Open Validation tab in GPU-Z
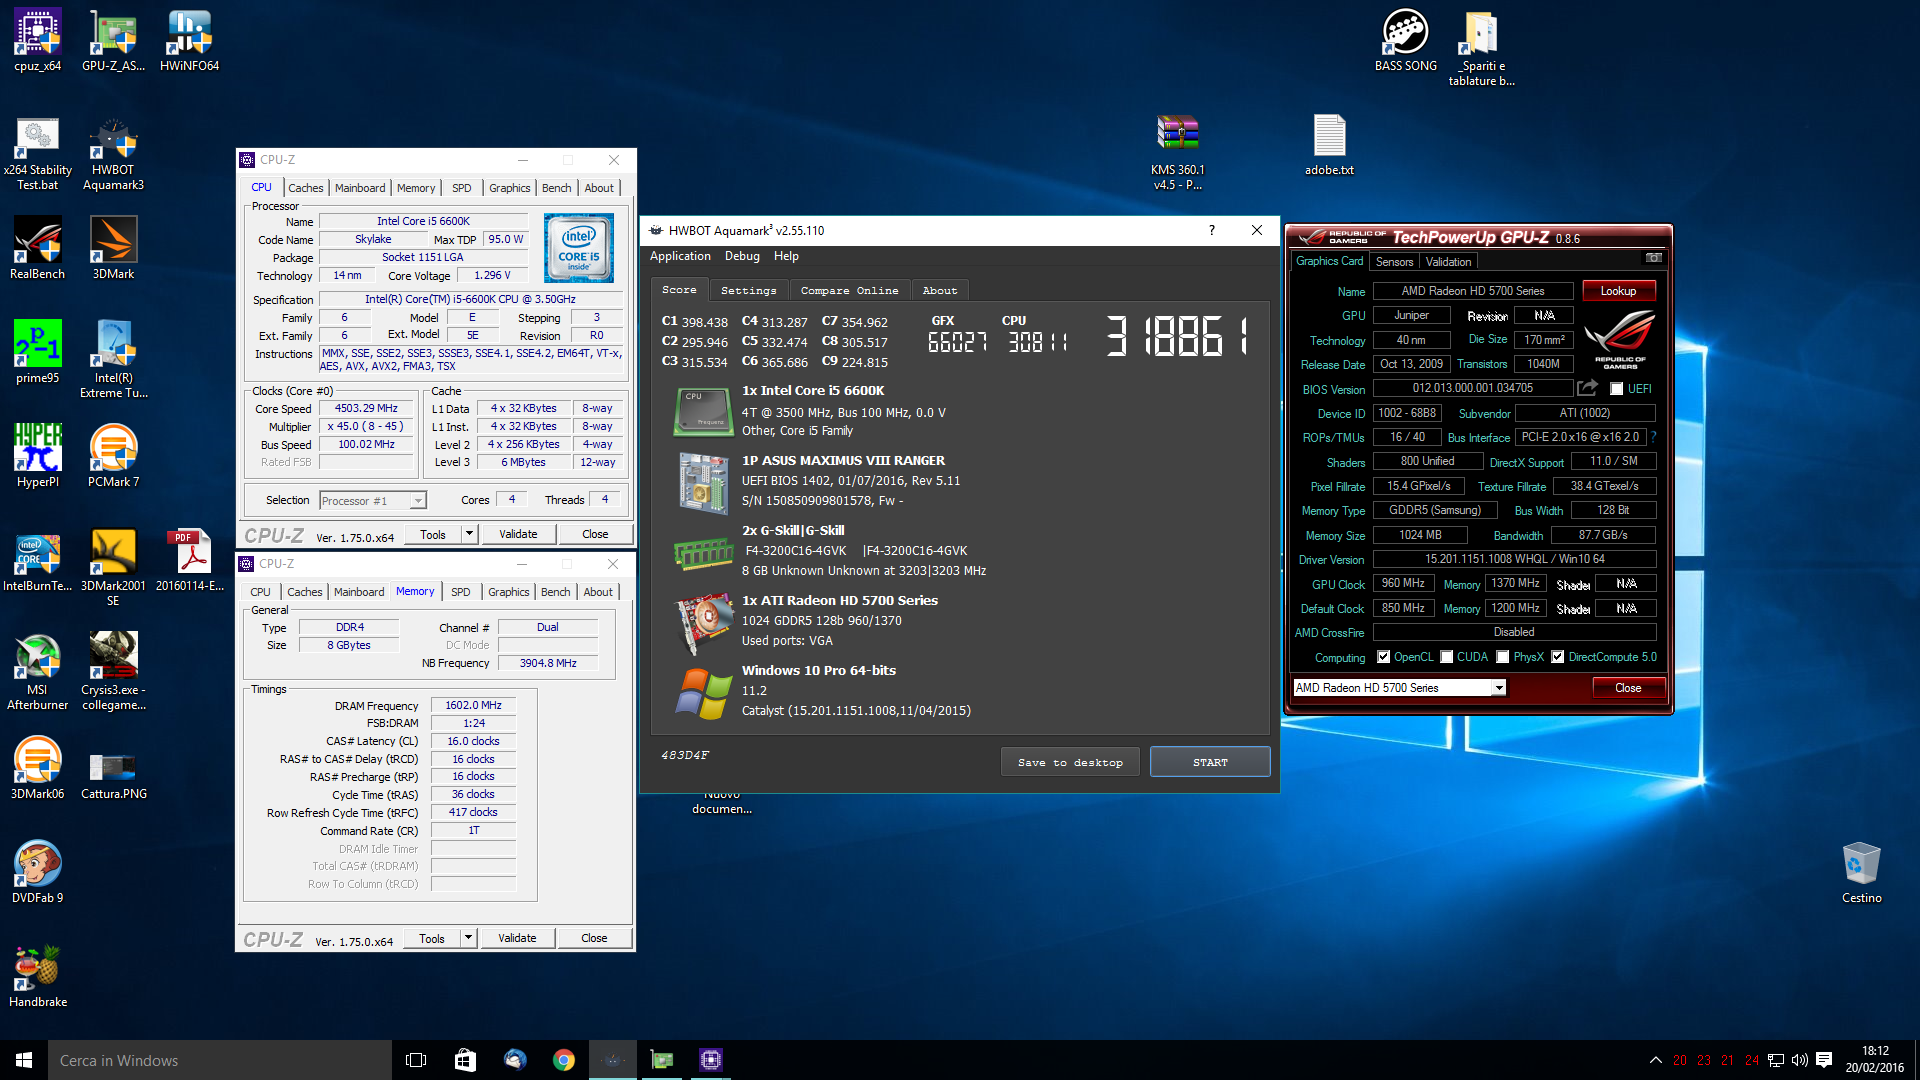This screenshot has width=1920, height=1080. 1448,262
